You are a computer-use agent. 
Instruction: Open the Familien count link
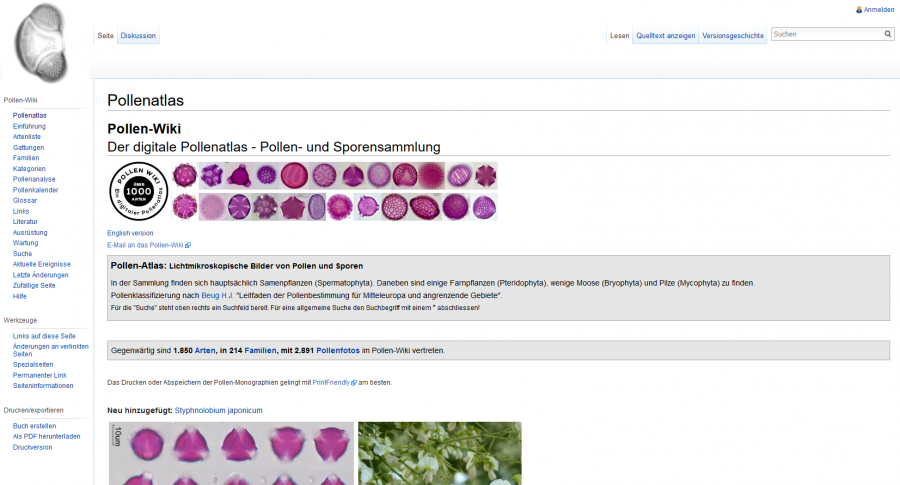point(260,350)
